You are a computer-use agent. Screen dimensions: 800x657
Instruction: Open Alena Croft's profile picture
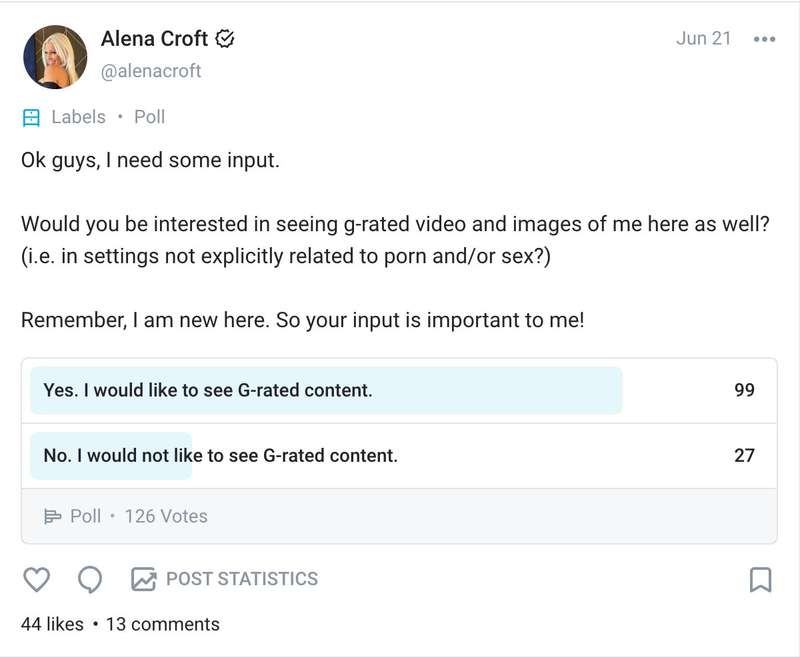tap(55, 57)
